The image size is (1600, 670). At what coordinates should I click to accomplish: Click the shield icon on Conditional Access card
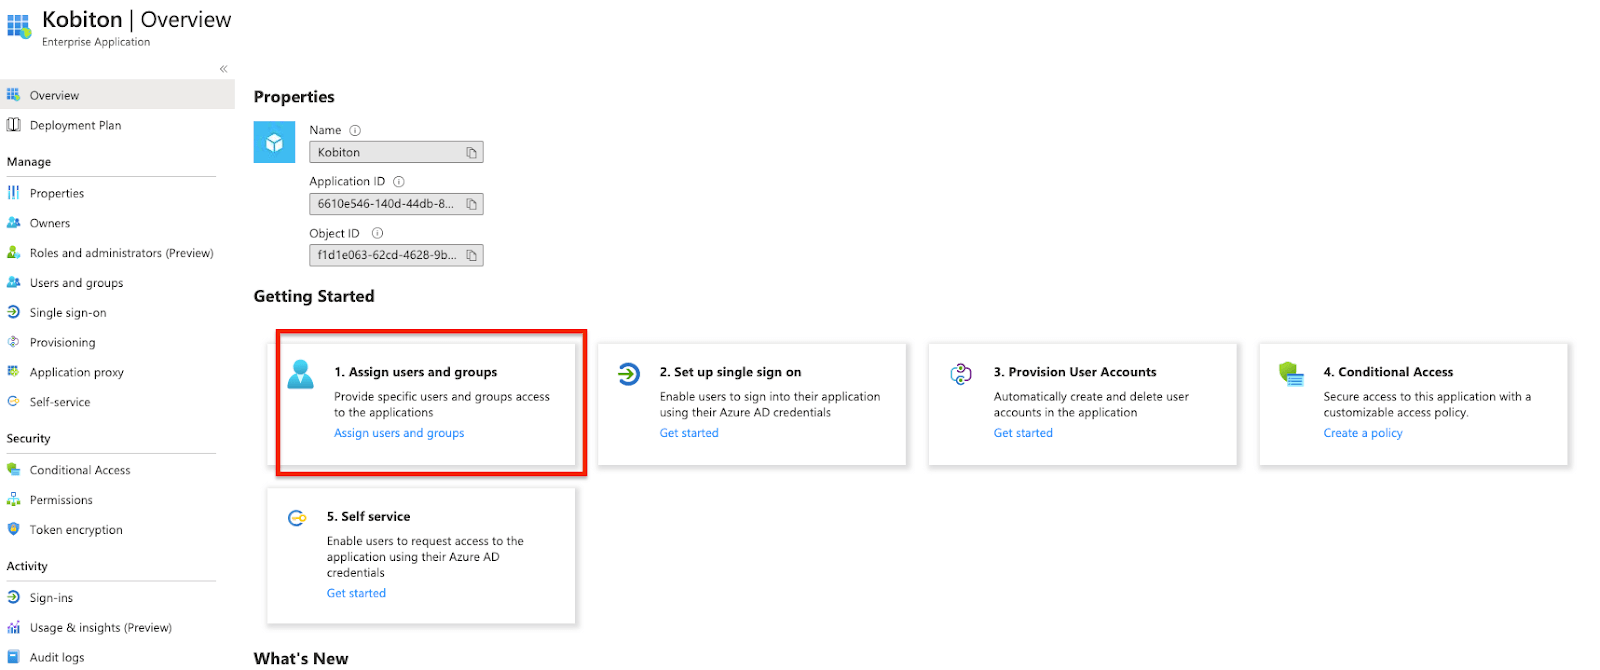click(x=1291, y=374)
